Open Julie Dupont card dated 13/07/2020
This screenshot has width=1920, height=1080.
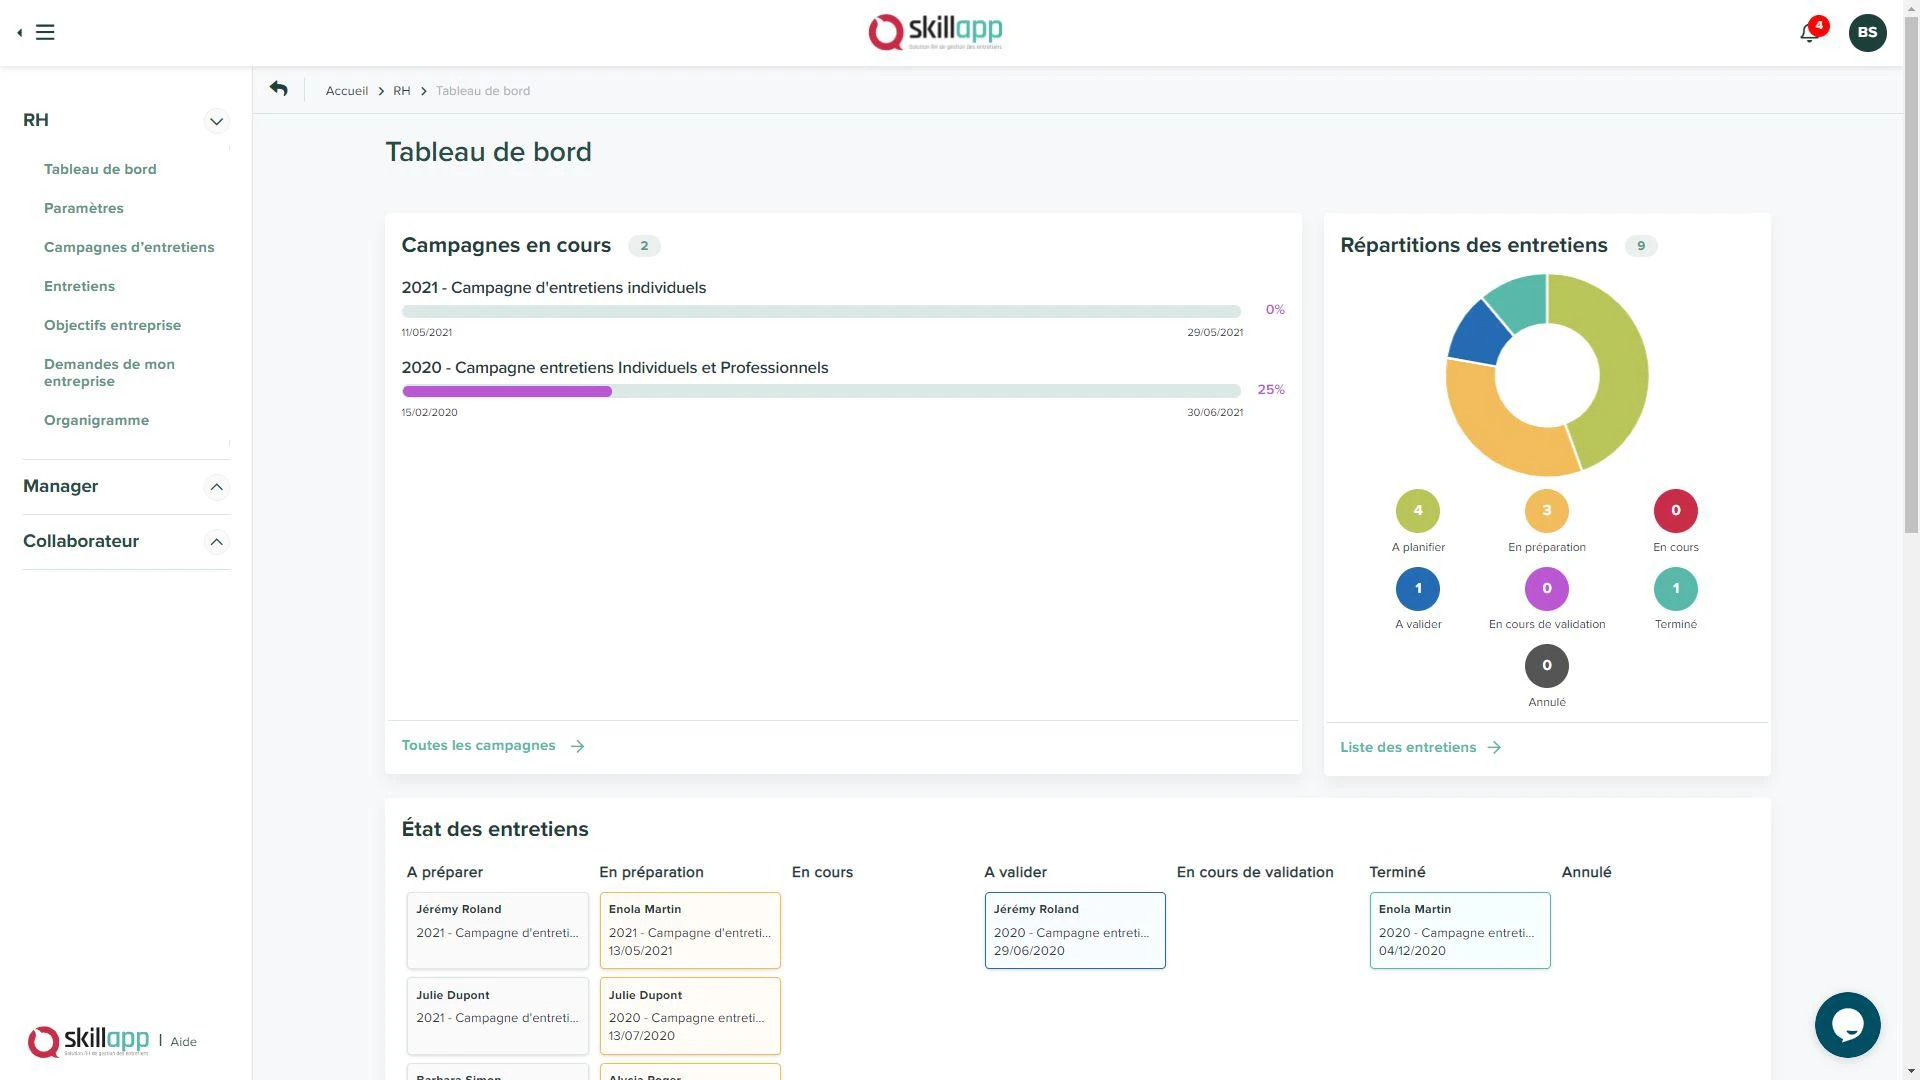click(x=690, y=1016)
